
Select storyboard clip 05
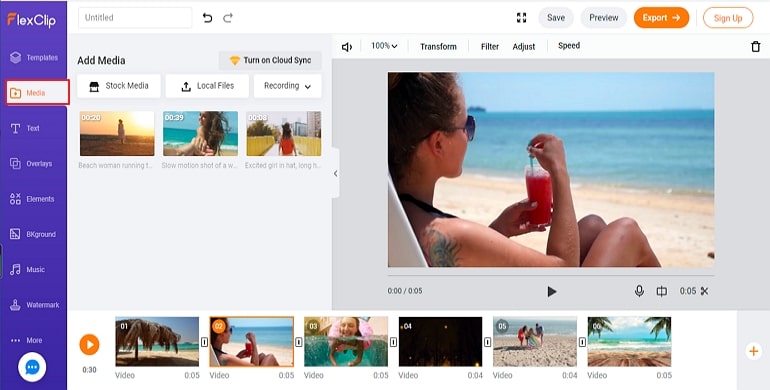tap(535, 342)
